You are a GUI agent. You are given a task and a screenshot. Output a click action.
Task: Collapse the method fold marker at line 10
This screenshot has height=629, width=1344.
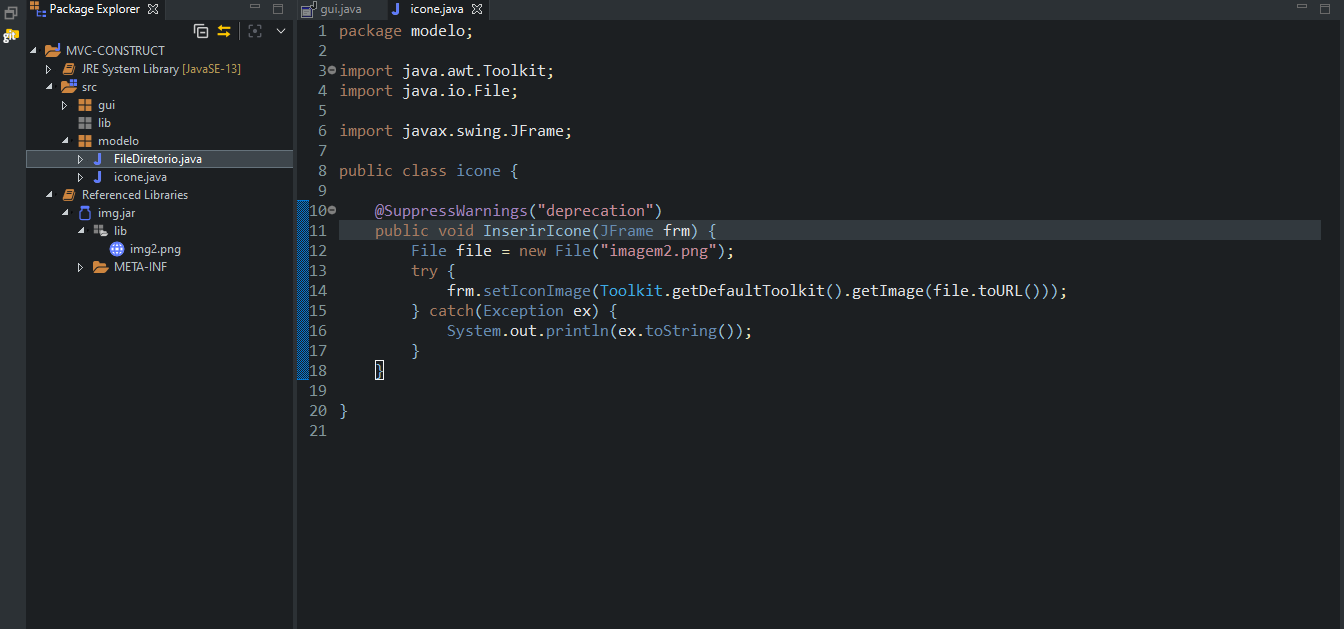pos(332,211)
